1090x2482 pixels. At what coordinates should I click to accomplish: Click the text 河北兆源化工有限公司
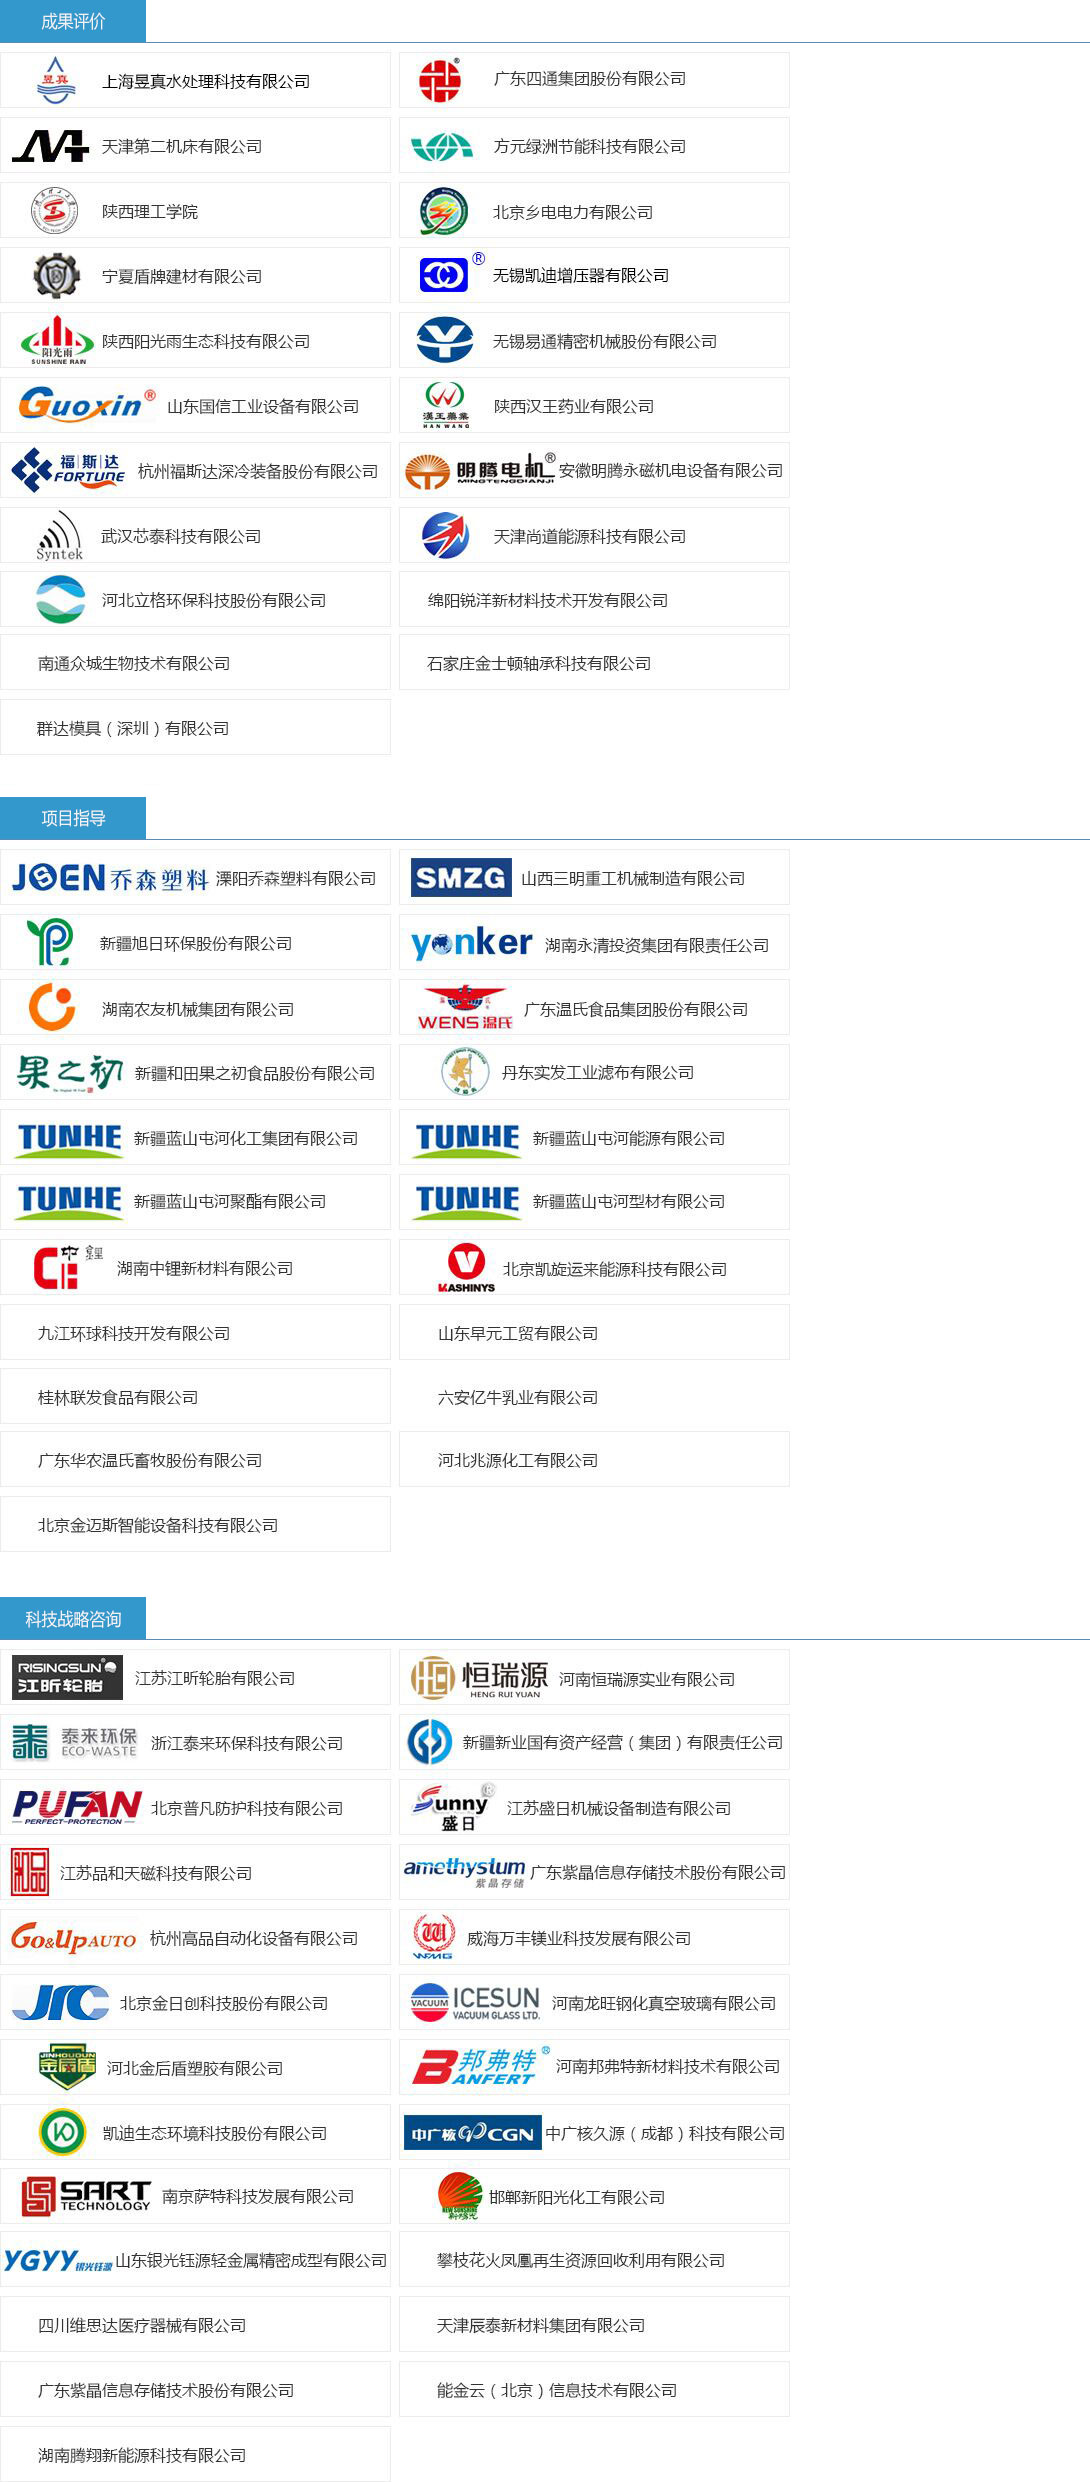(x=518, y=1460)
